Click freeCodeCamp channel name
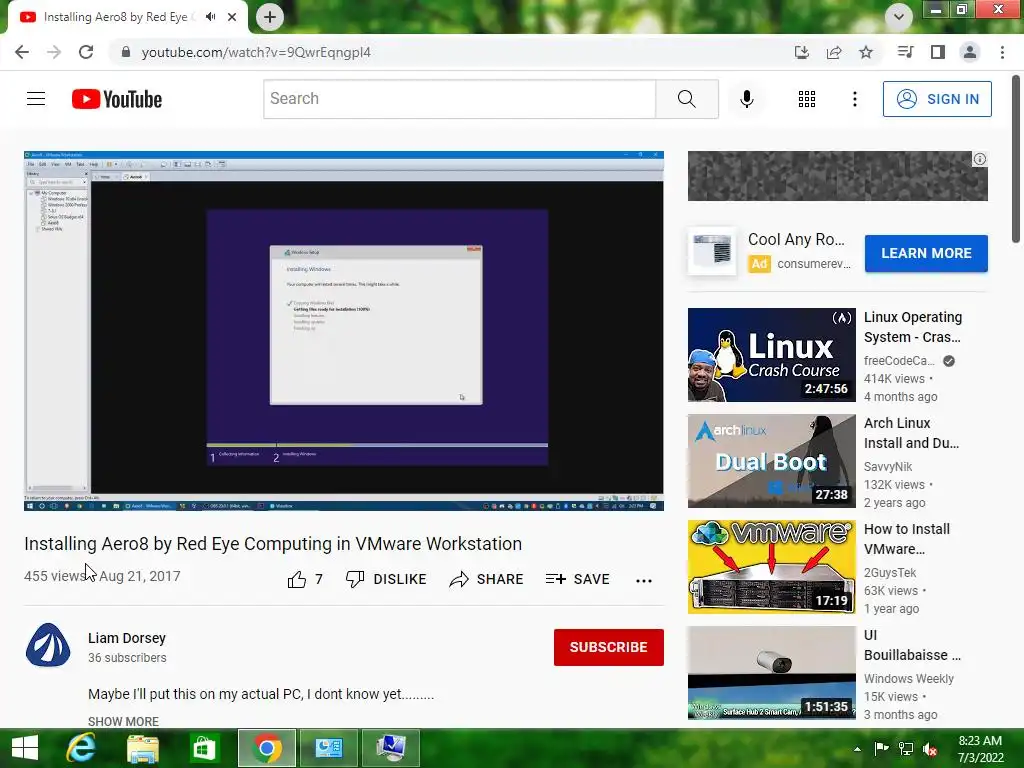The height and width of the screenshot is (768, 1024). pyautogui.click(x=899, y=360)
